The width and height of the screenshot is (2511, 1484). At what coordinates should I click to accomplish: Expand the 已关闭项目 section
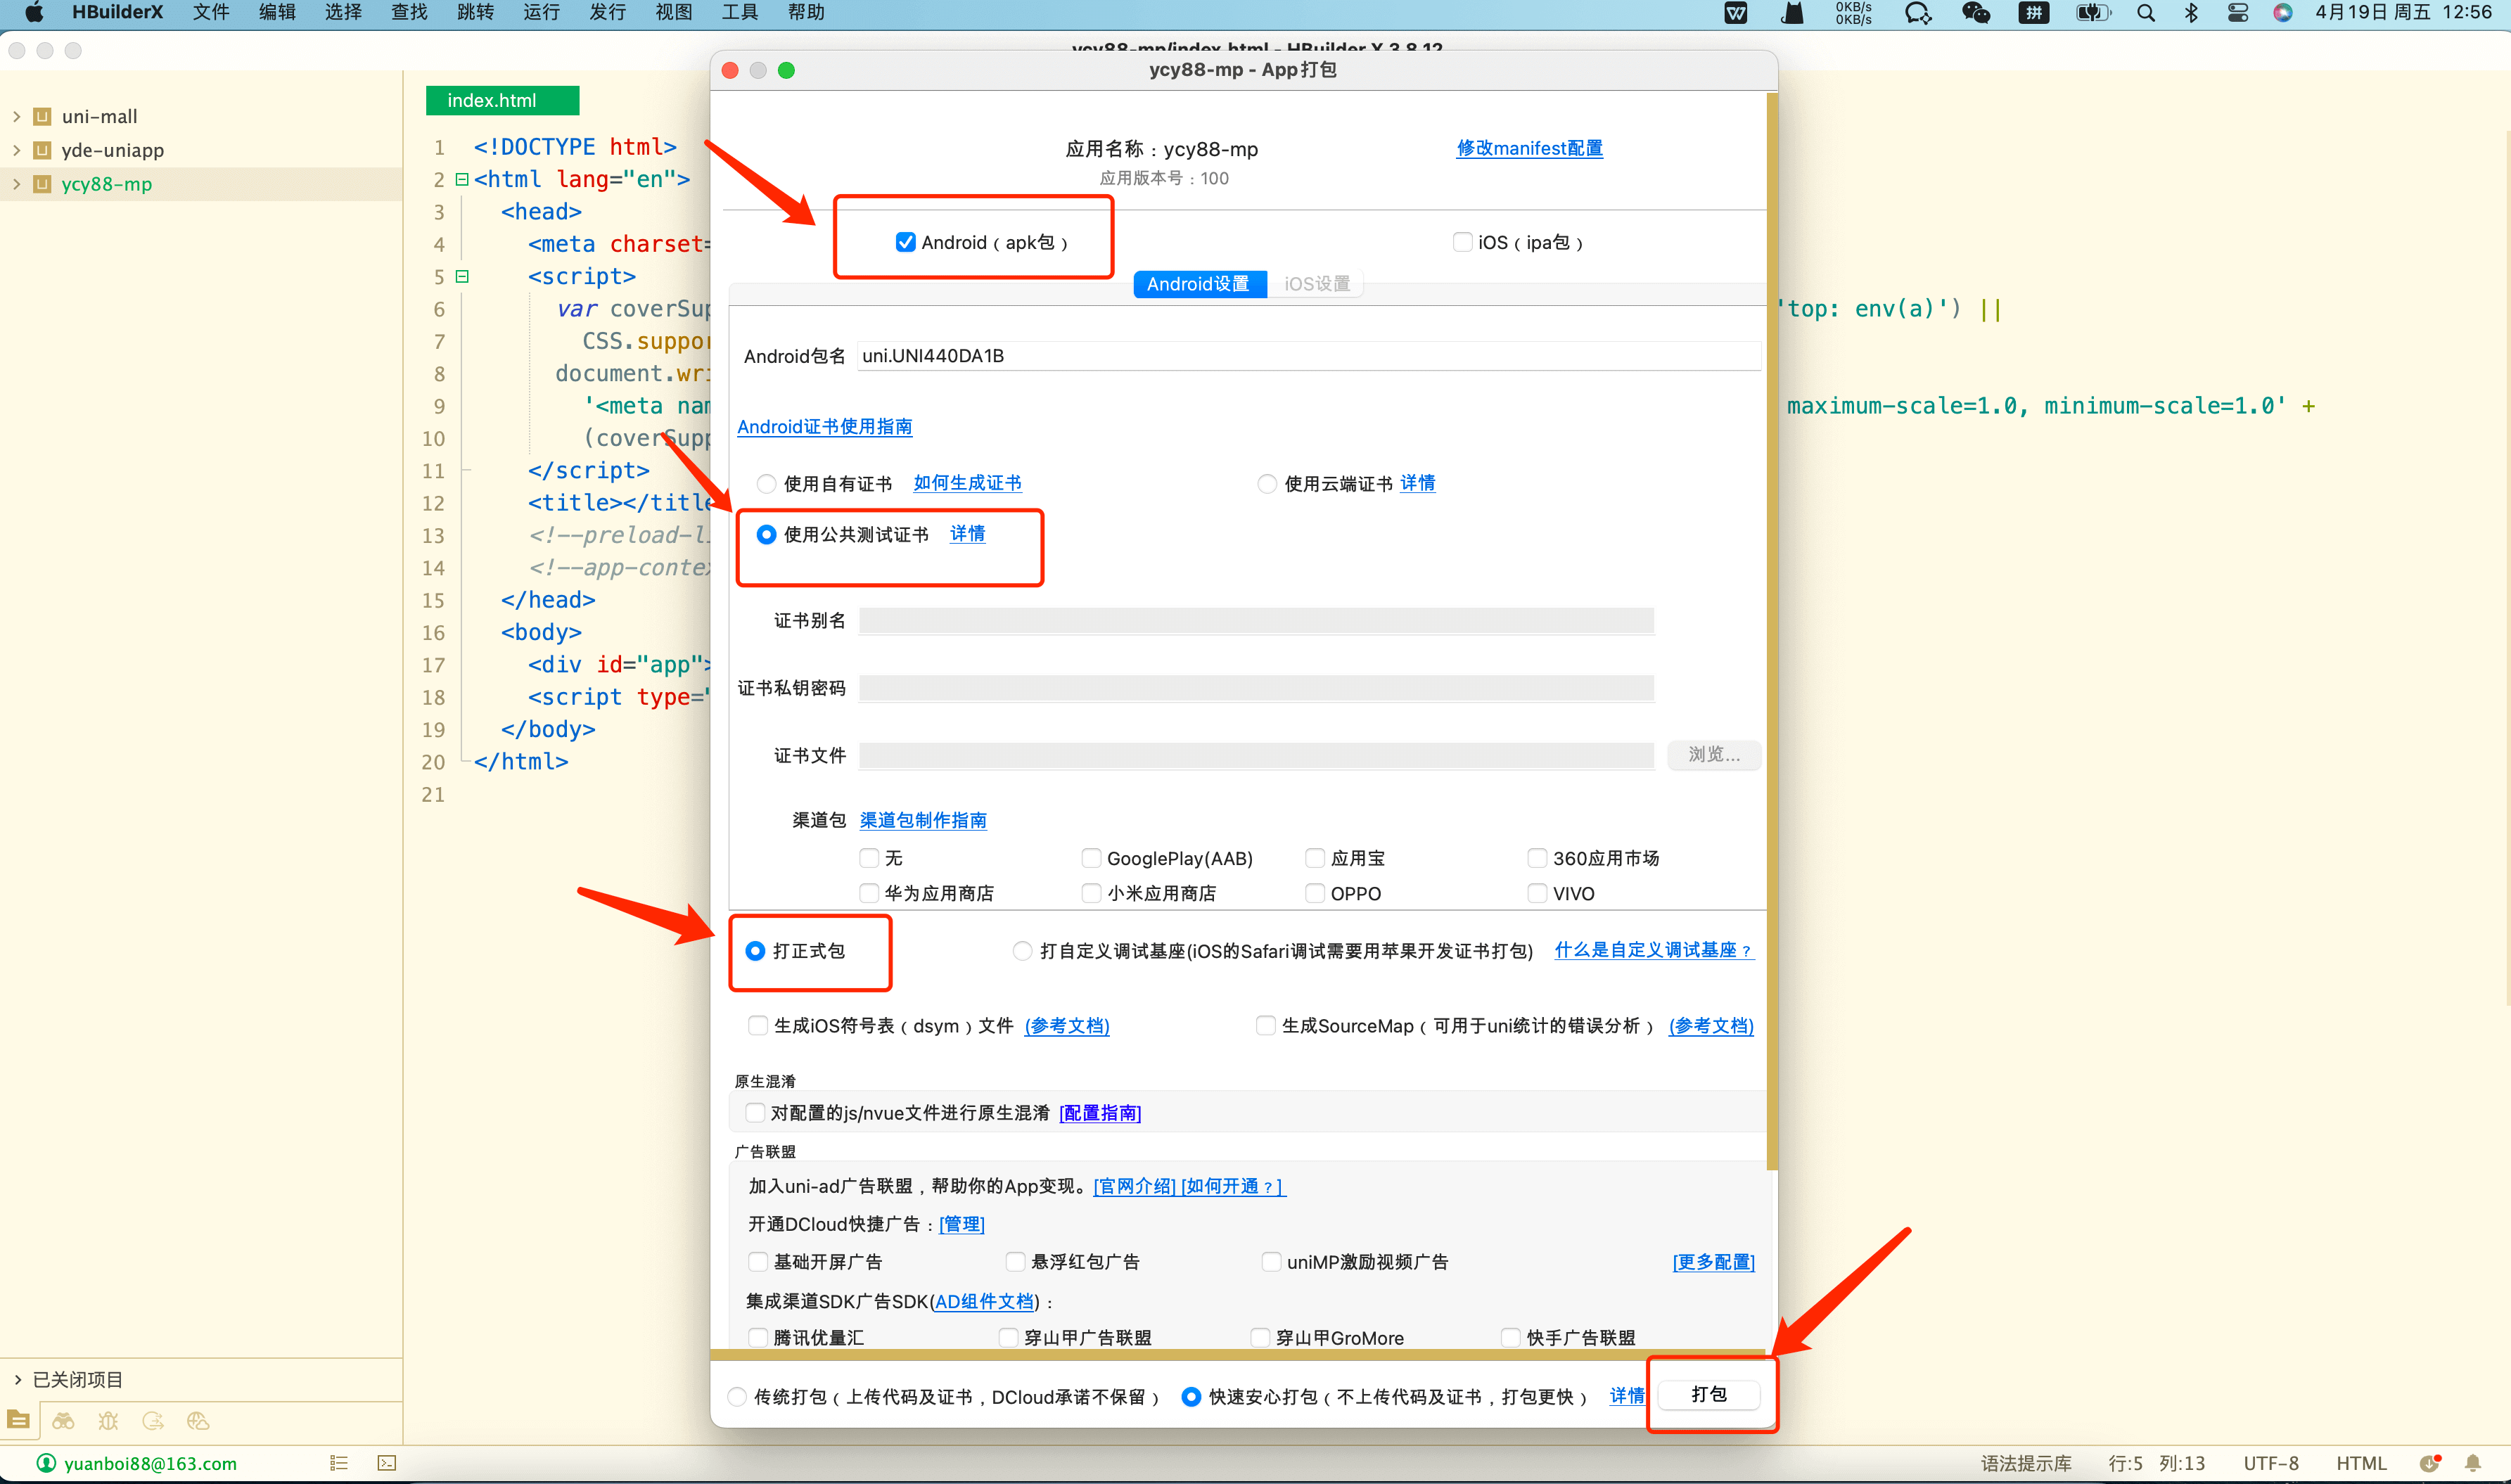17,1379
